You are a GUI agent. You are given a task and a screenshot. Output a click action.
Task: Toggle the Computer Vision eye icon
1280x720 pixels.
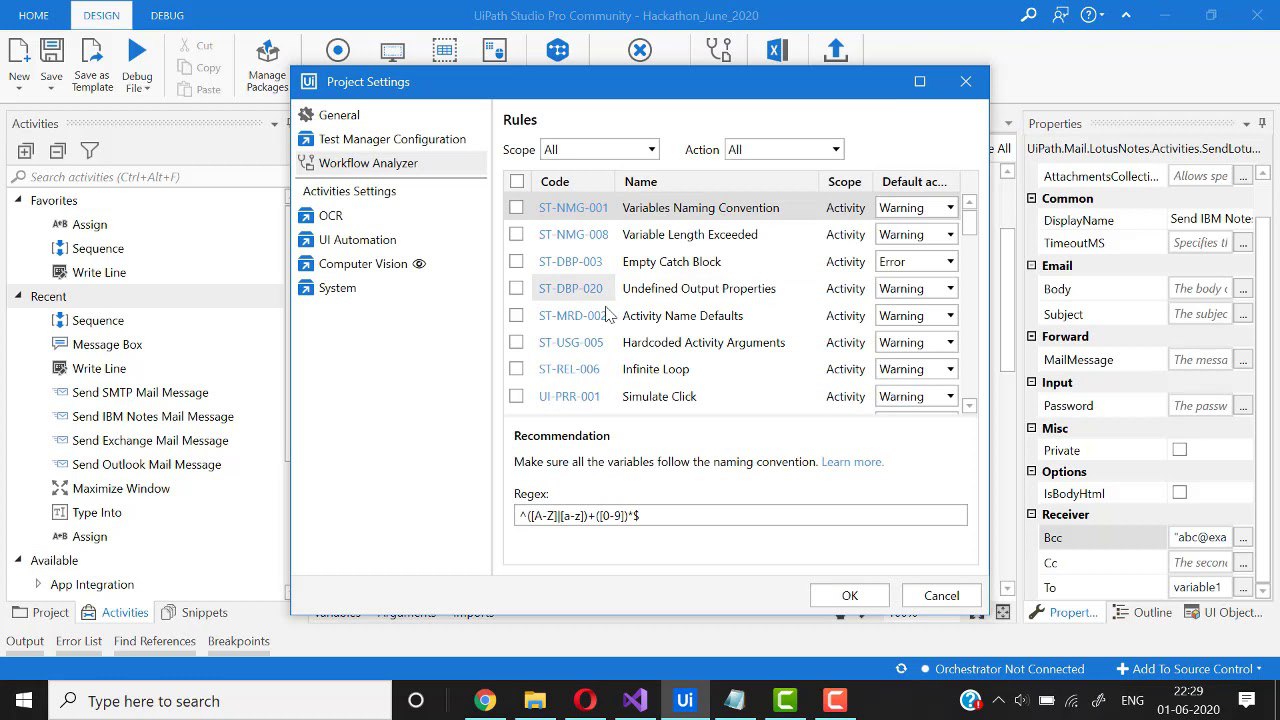419,264
